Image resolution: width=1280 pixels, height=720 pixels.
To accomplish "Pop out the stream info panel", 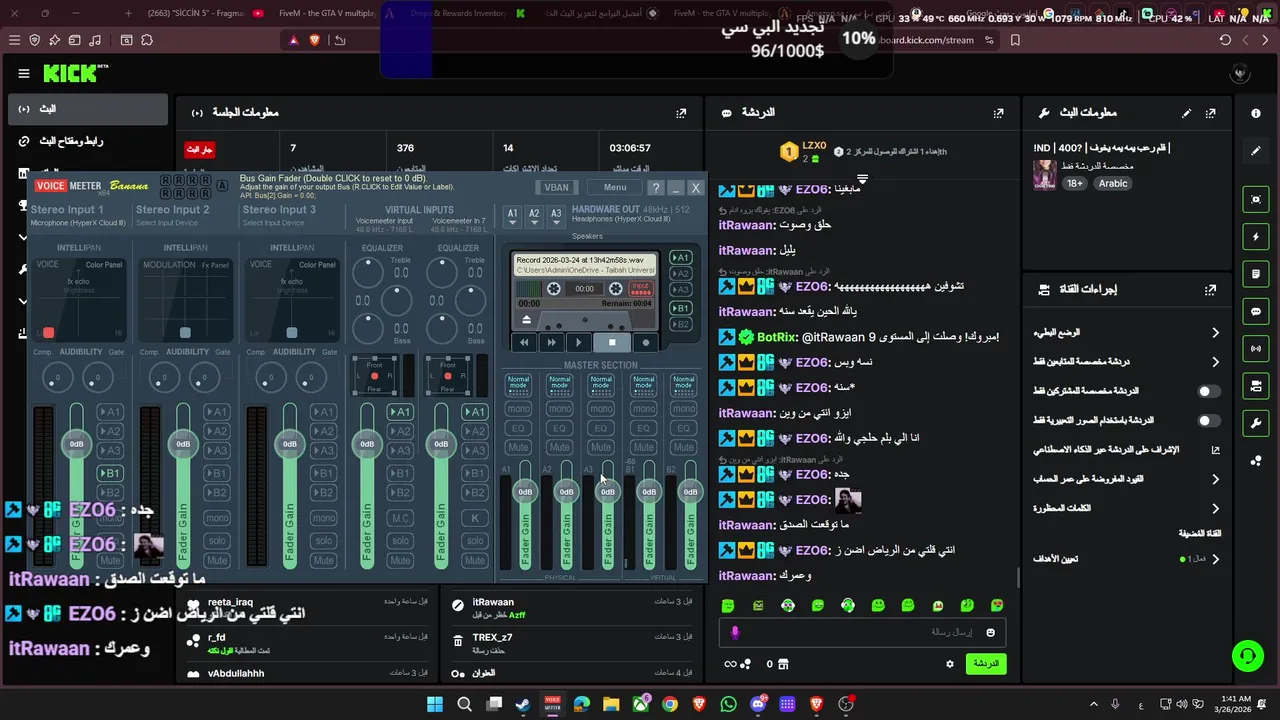I will [x=1211, y=113].
